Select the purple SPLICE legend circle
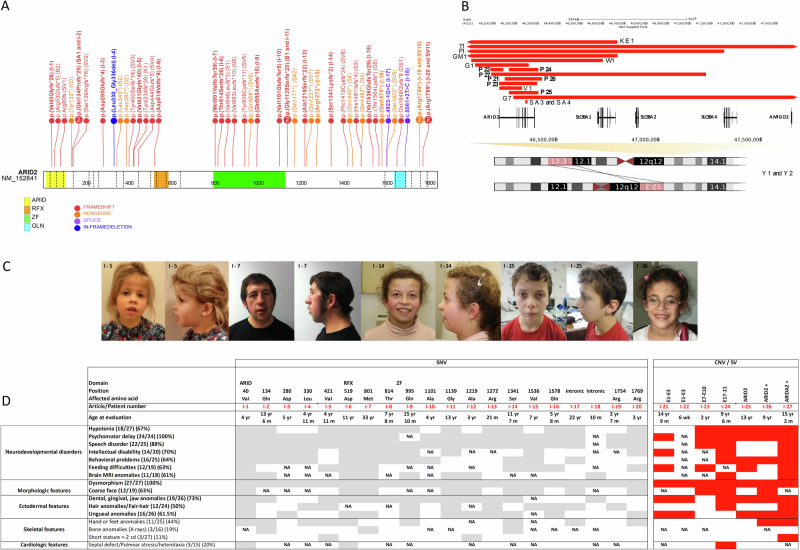Screen dimensions: 800x550 point(77,220)
